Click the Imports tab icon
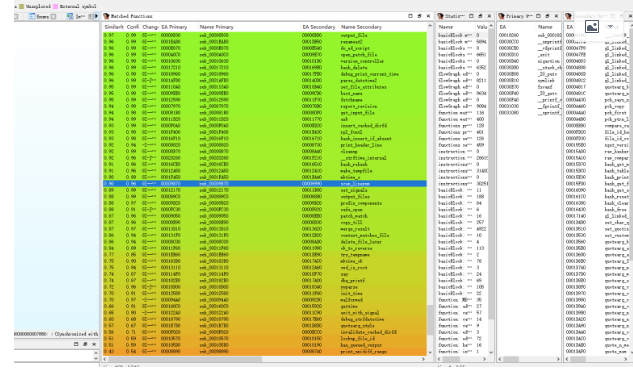 point(70,16)
